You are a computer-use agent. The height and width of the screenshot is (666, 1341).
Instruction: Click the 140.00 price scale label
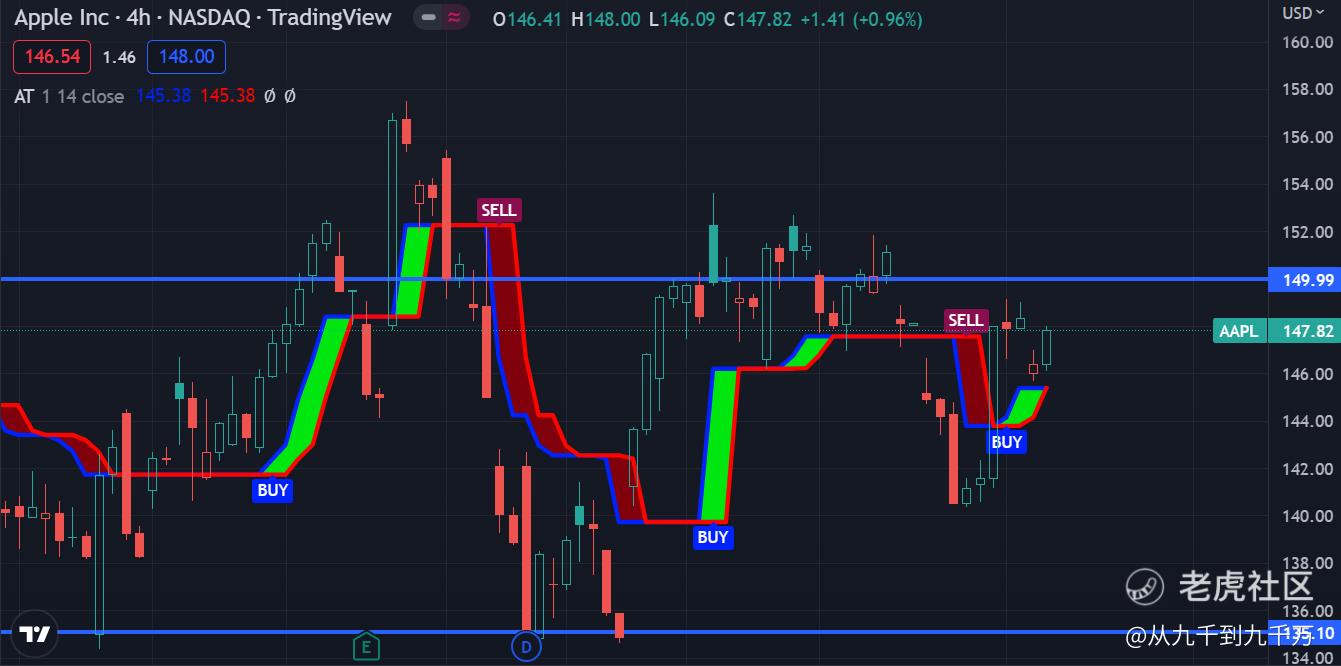tap(1309, 516)
